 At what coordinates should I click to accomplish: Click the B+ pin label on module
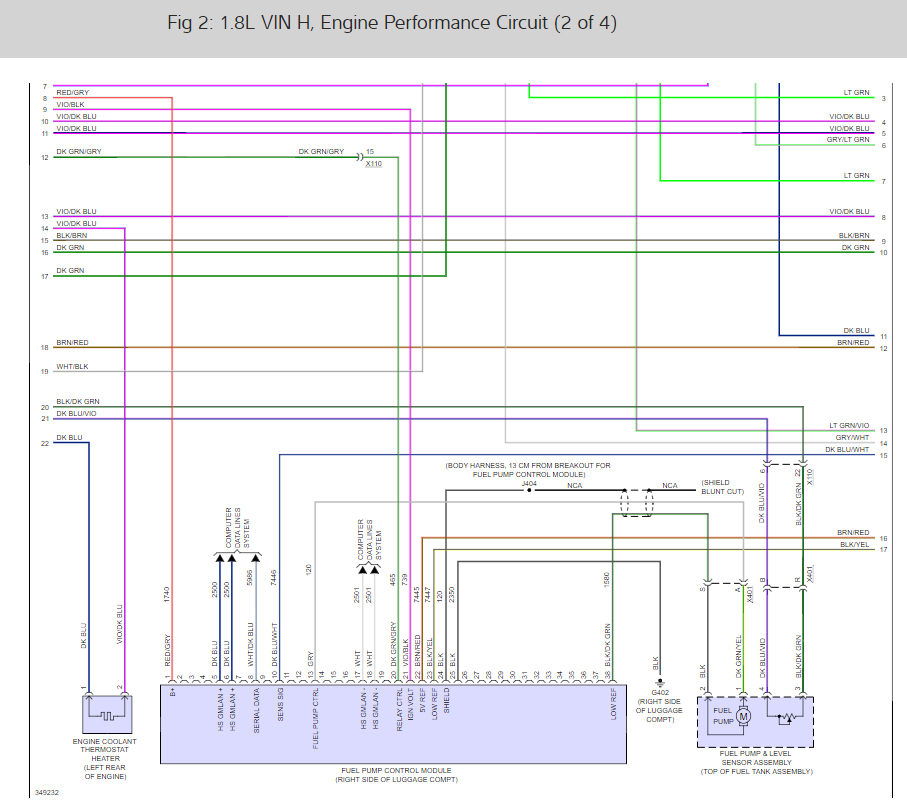(172, 691)
